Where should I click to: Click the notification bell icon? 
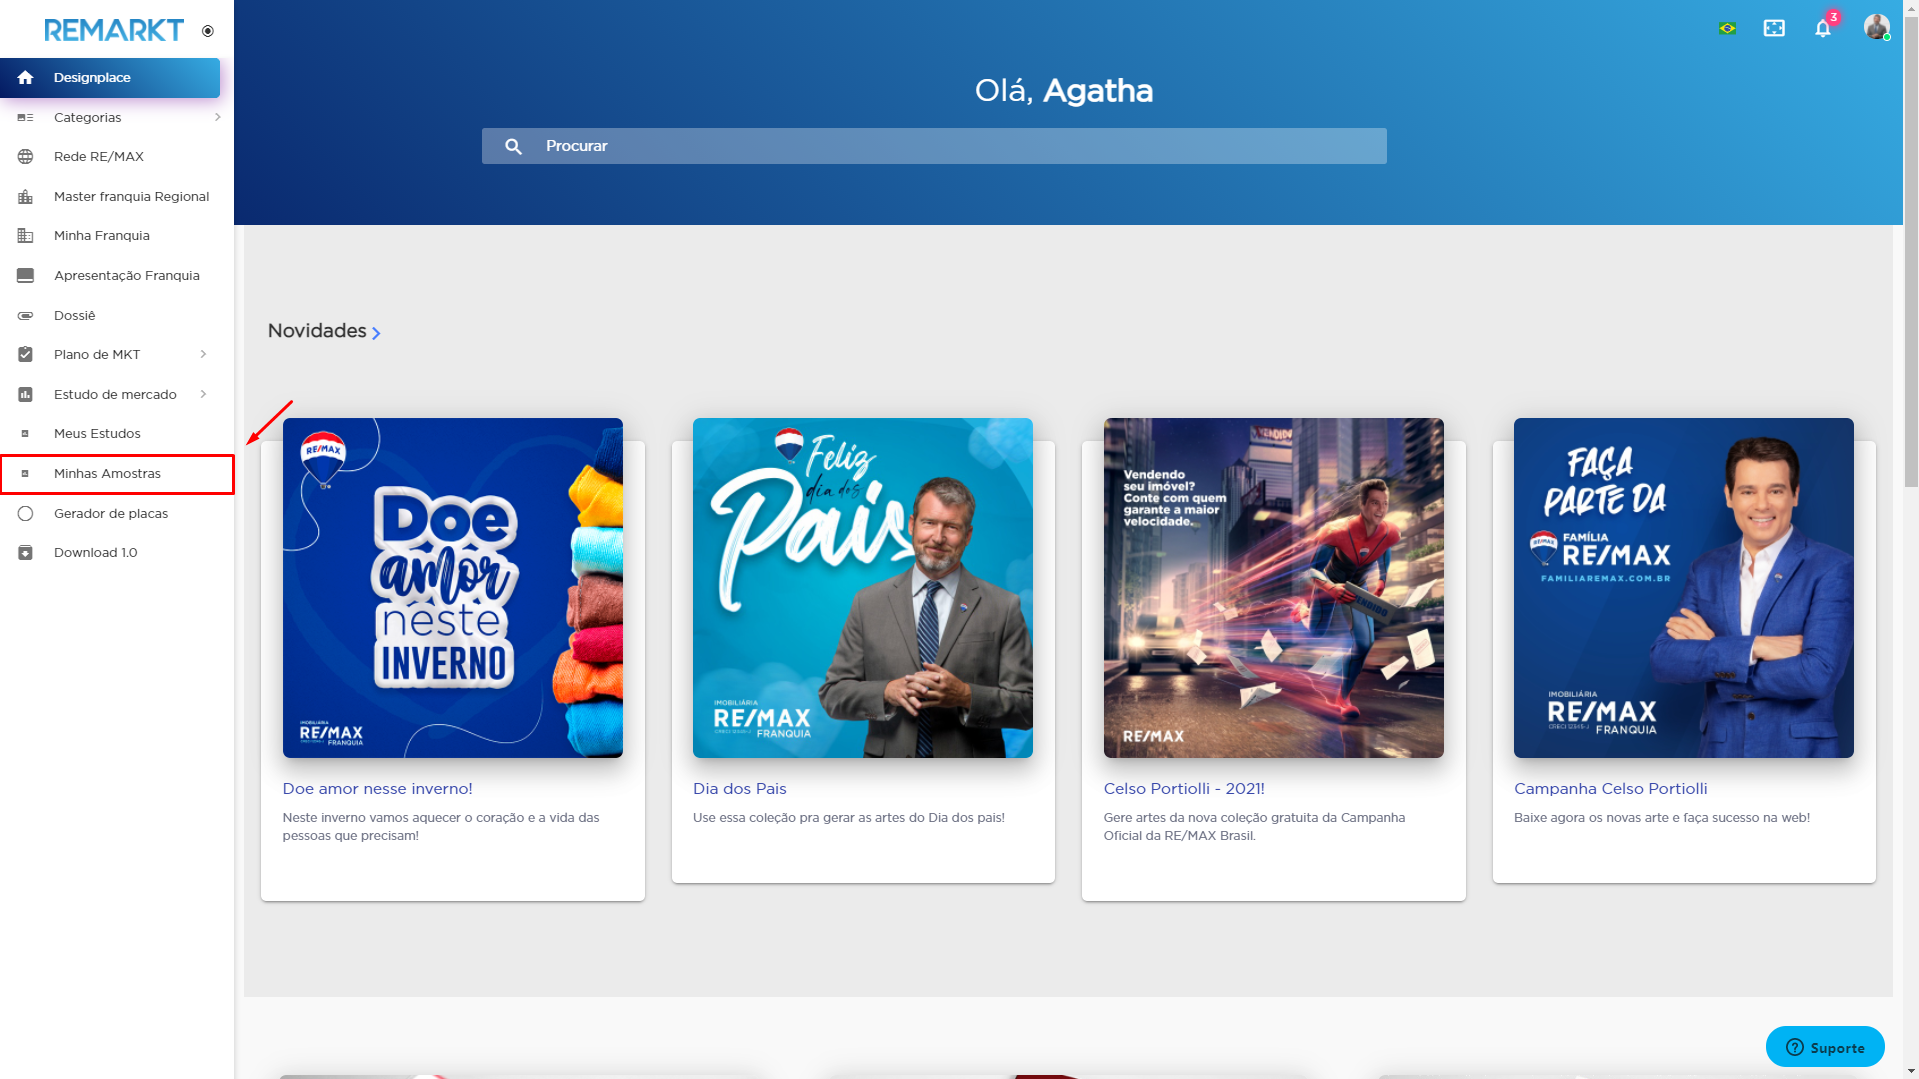point(1822,29)
